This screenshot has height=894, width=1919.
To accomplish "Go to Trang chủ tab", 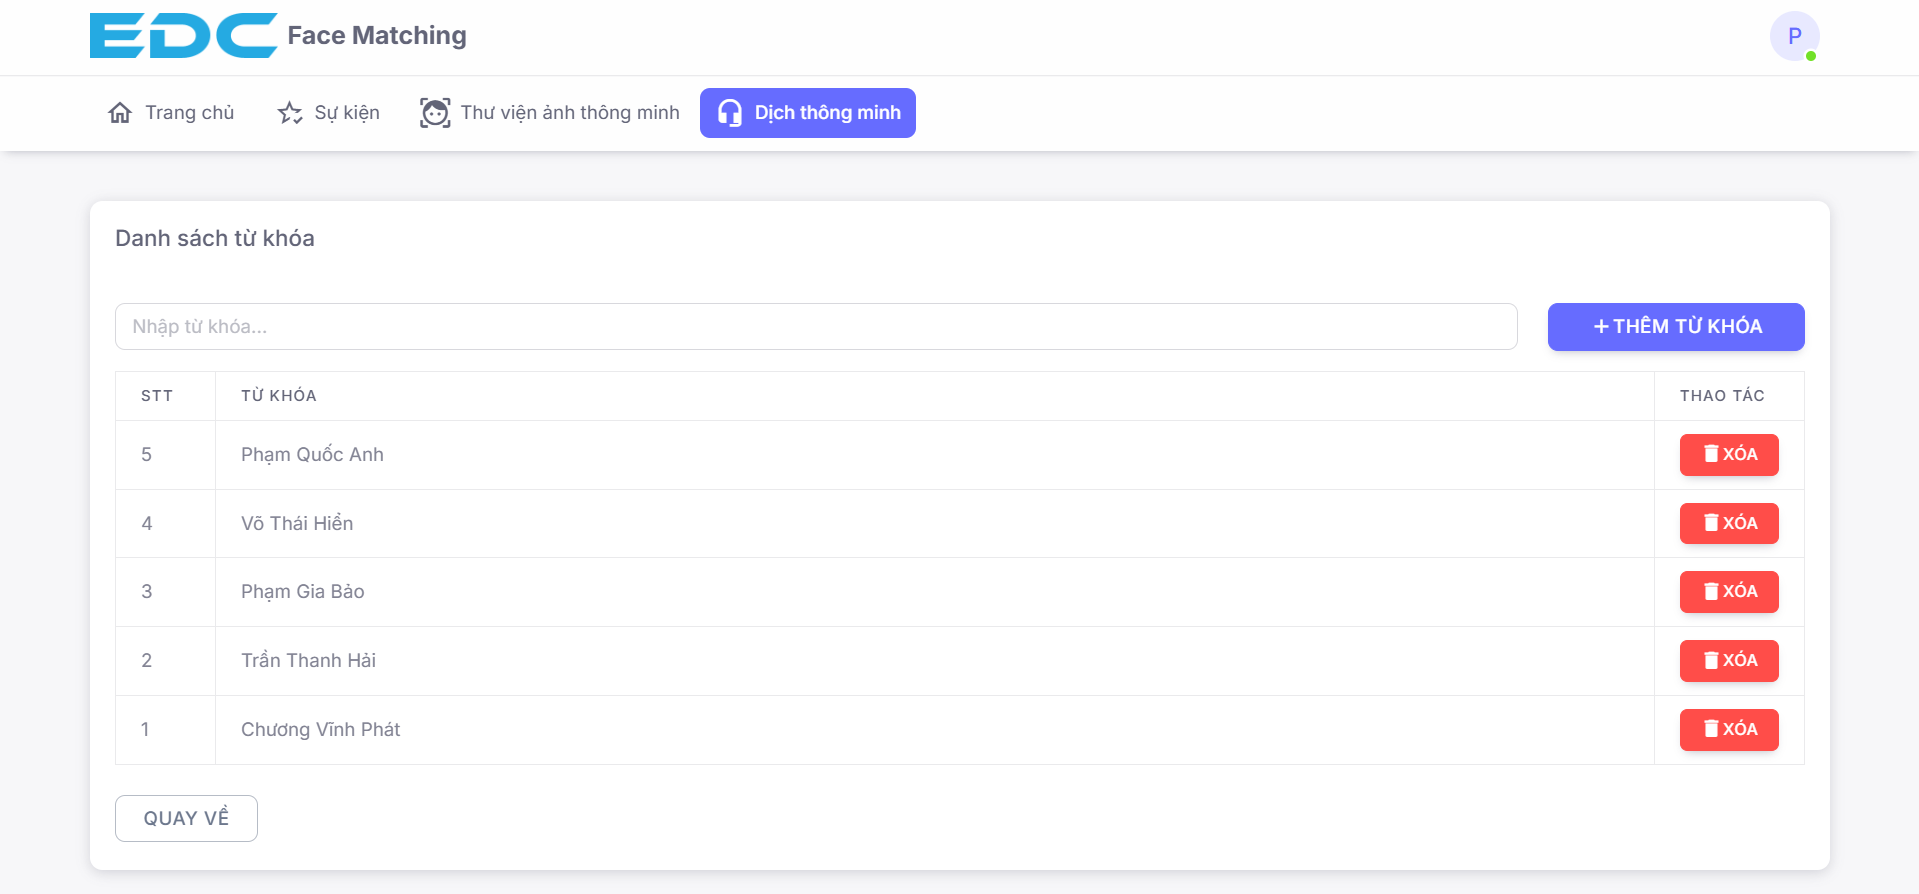I will (x=171, y=113).
